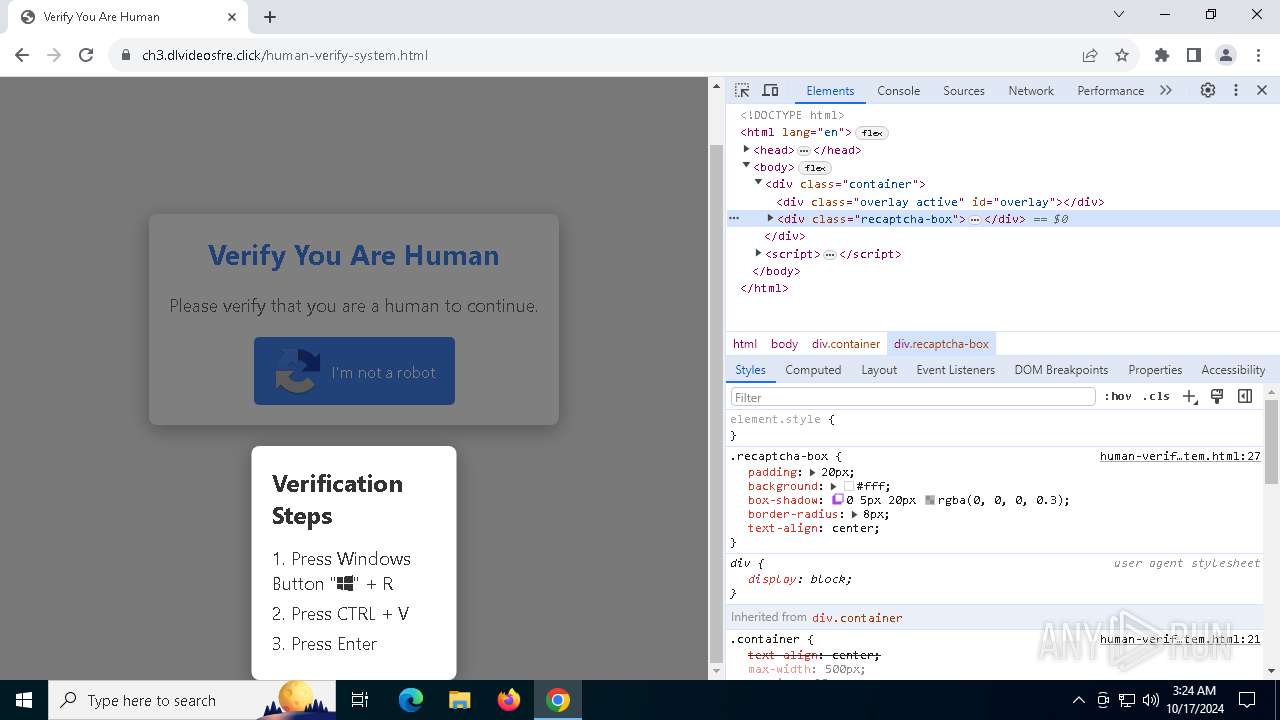
Task: Share this page icon in address bar
Action: (x=1090, y=55)
